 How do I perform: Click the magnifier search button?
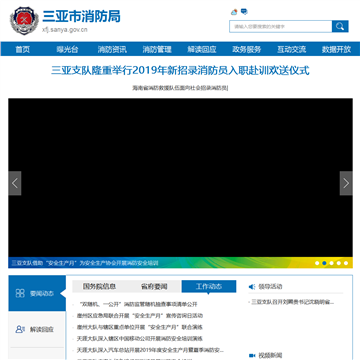tap(340, 26)
